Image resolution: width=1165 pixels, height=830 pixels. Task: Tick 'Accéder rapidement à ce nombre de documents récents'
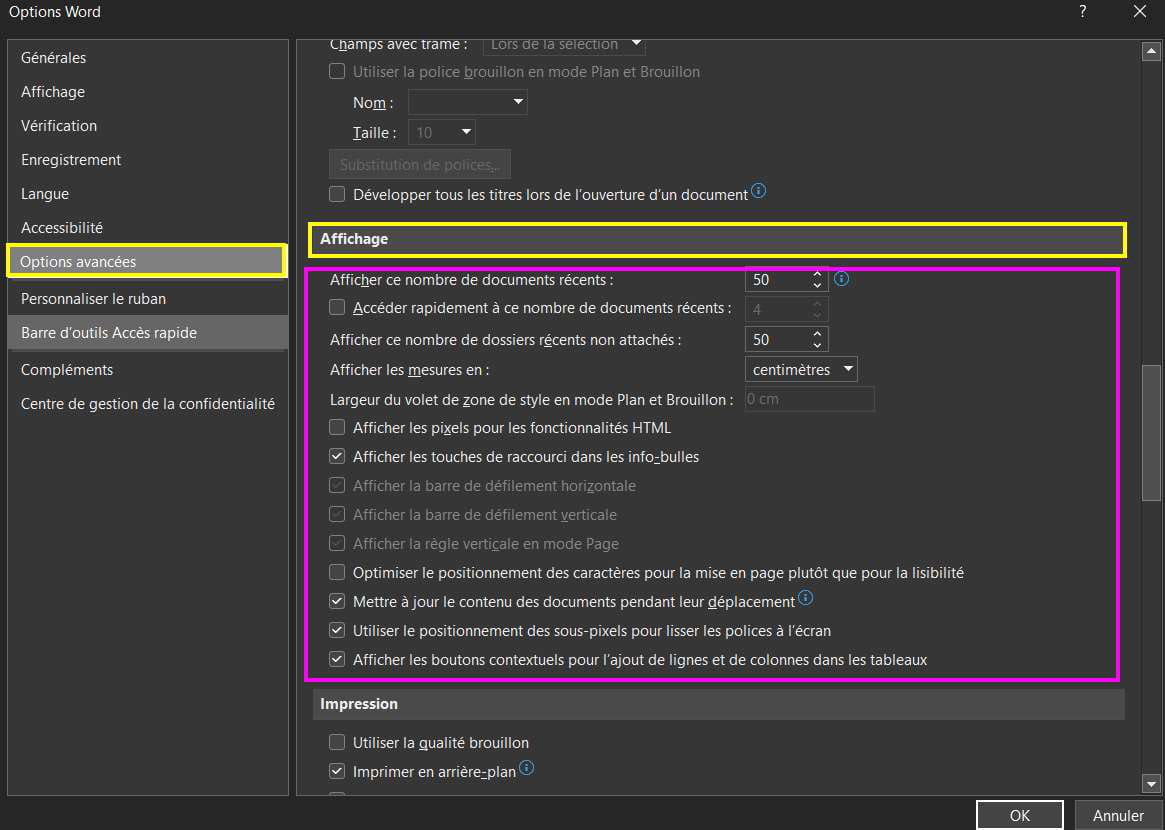point(337,308)
